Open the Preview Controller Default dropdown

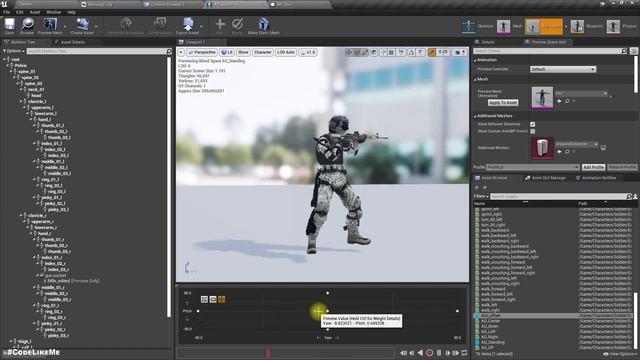click(x=563, y=69)
